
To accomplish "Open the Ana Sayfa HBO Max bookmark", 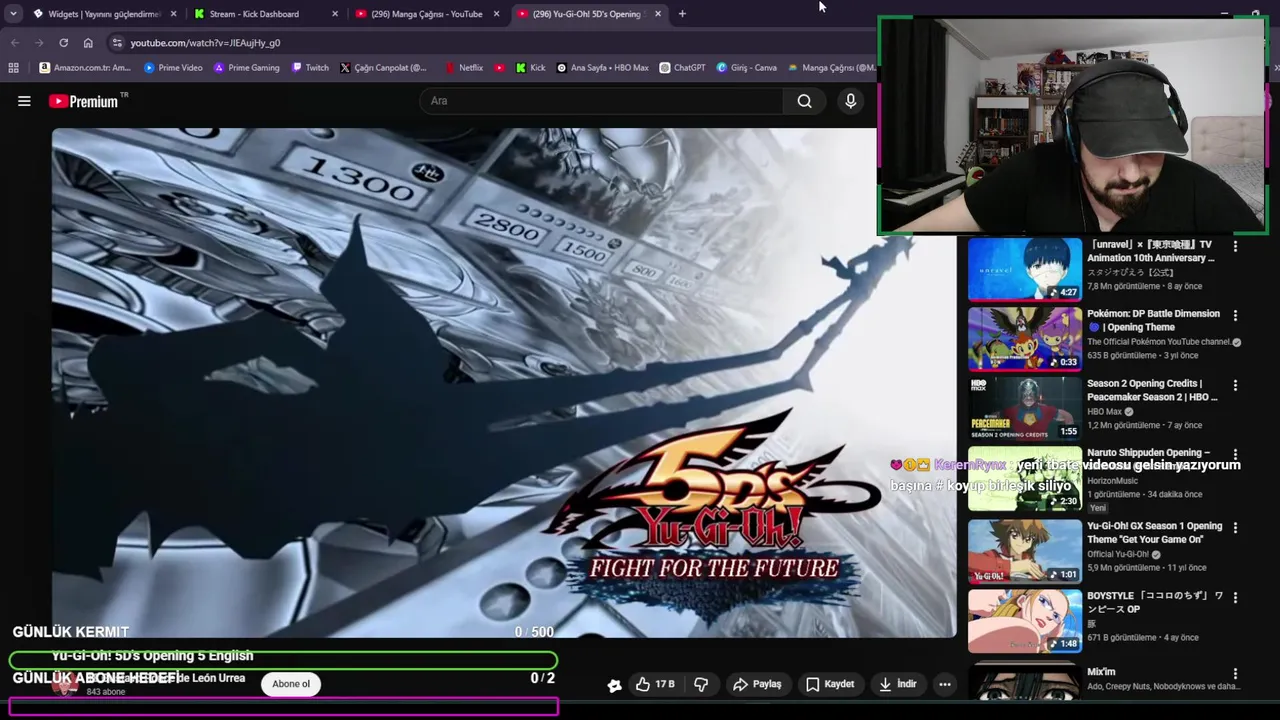I will click(602, 68).
